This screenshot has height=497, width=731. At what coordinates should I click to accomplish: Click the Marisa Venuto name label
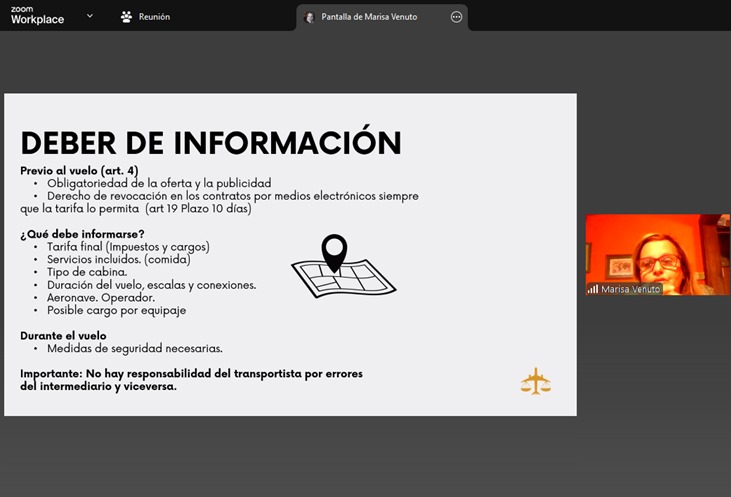coord(630,289)
